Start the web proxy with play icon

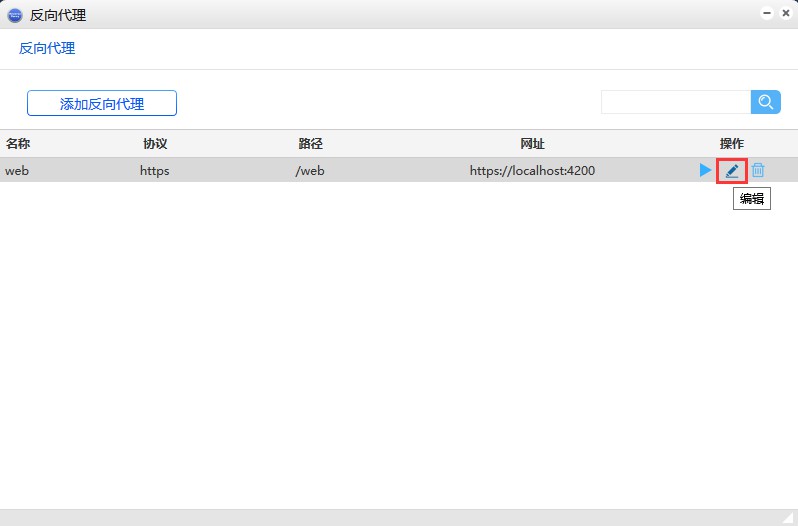706,171
